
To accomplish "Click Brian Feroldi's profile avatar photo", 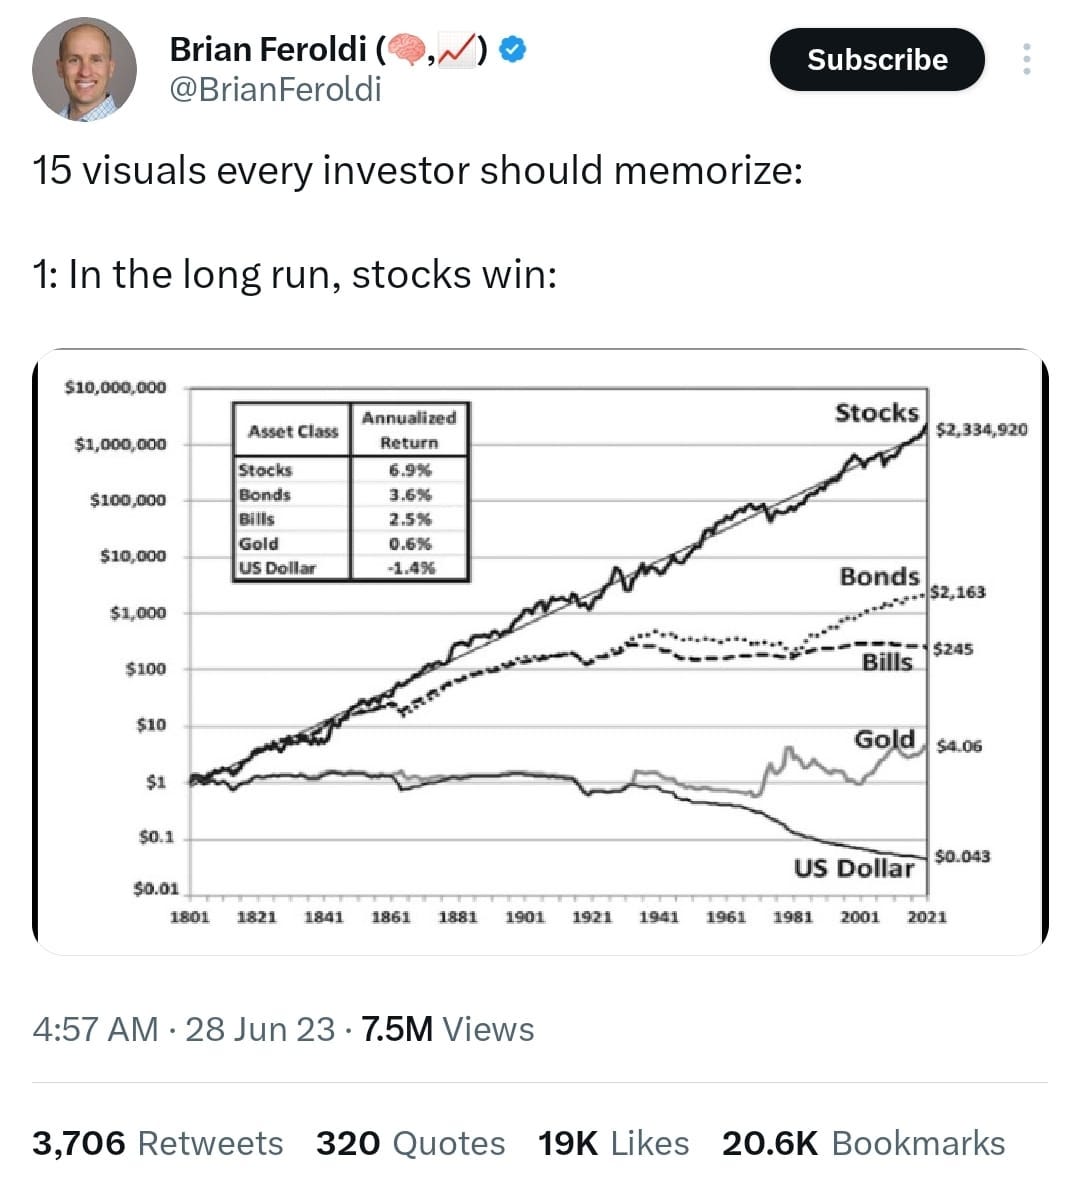I will click(84, 70).
